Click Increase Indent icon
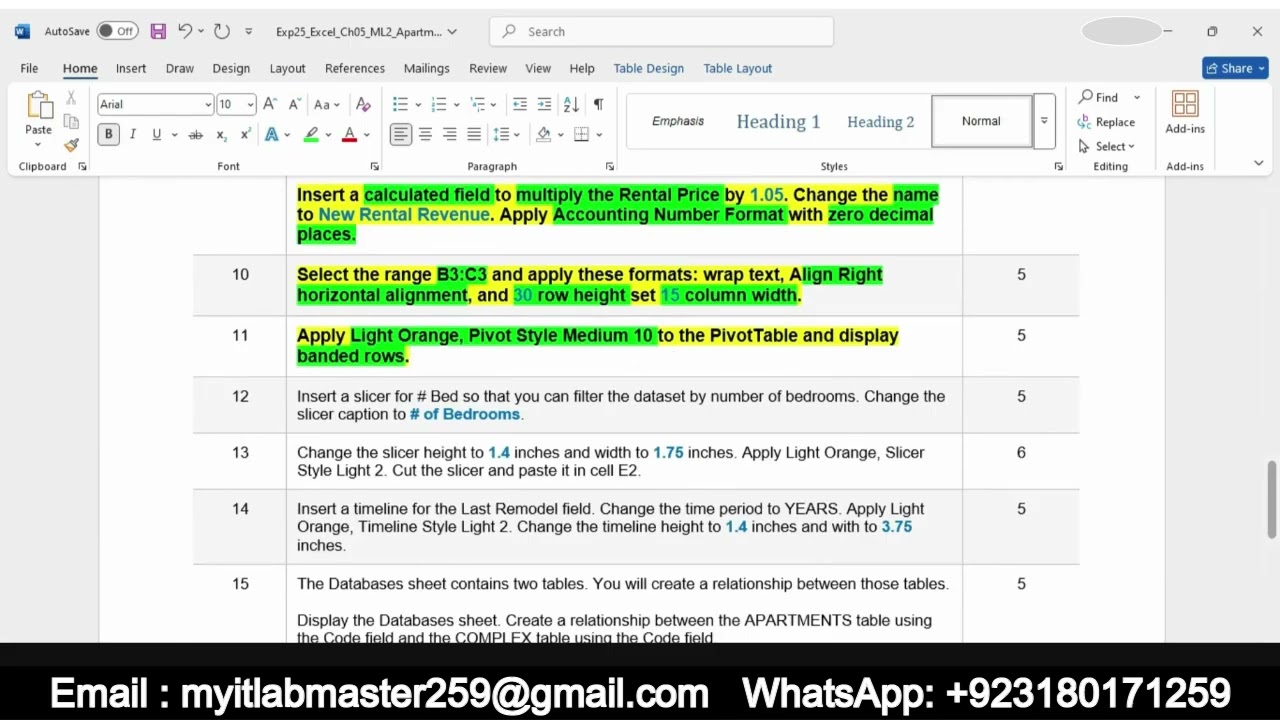This screenshot has height=720, width=1280. 544,104
